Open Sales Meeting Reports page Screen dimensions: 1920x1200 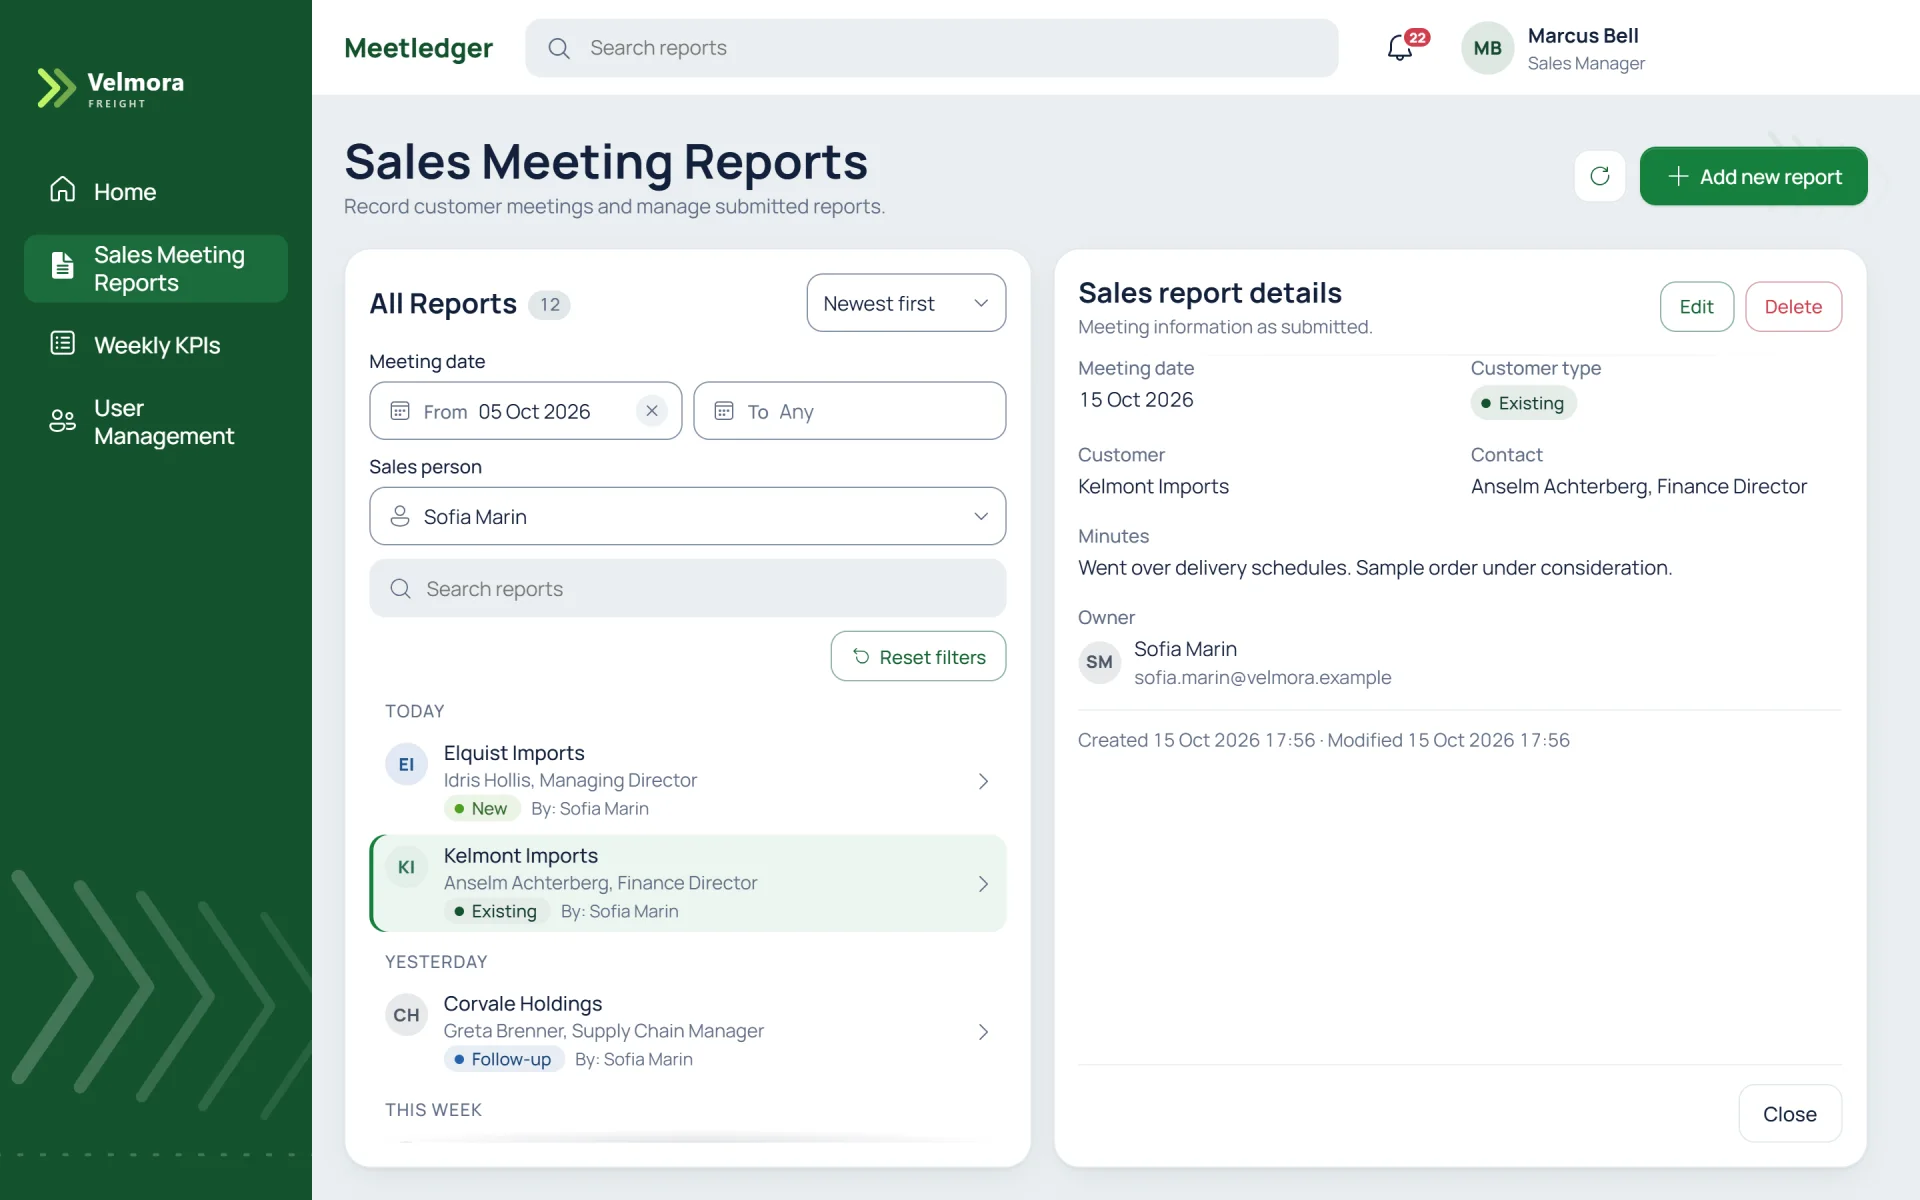(156, 269)
